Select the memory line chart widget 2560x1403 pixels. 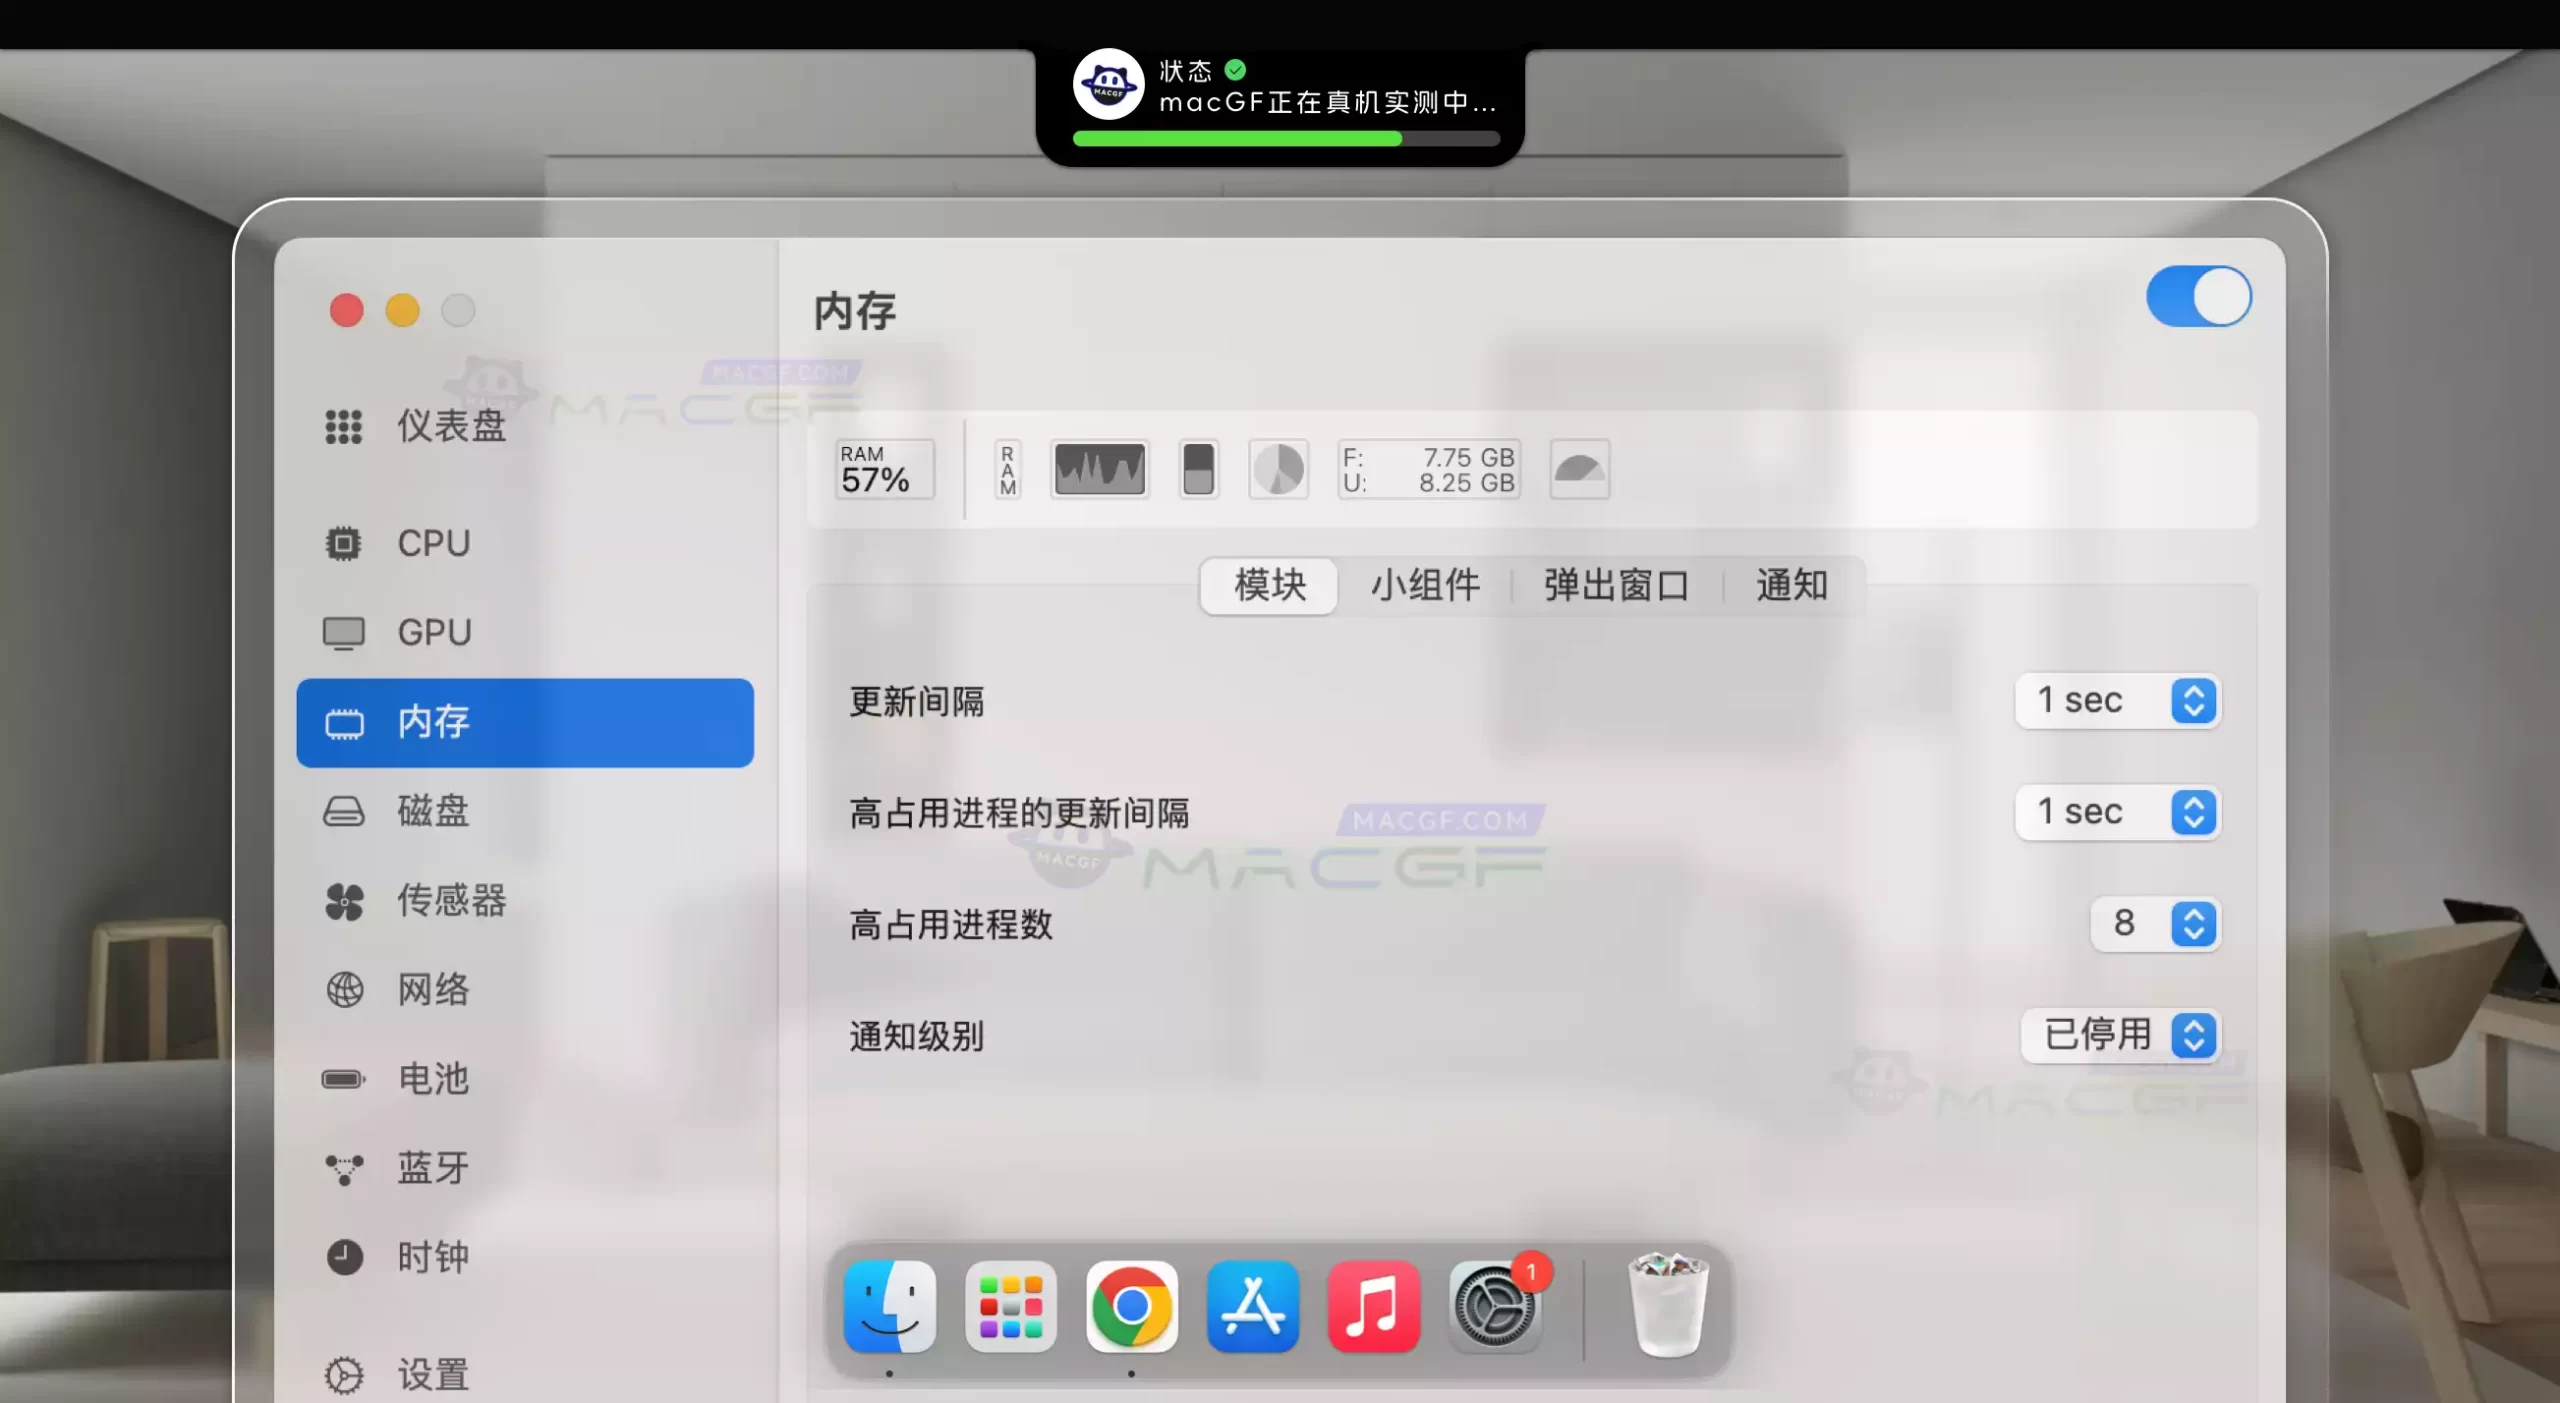1099,469
